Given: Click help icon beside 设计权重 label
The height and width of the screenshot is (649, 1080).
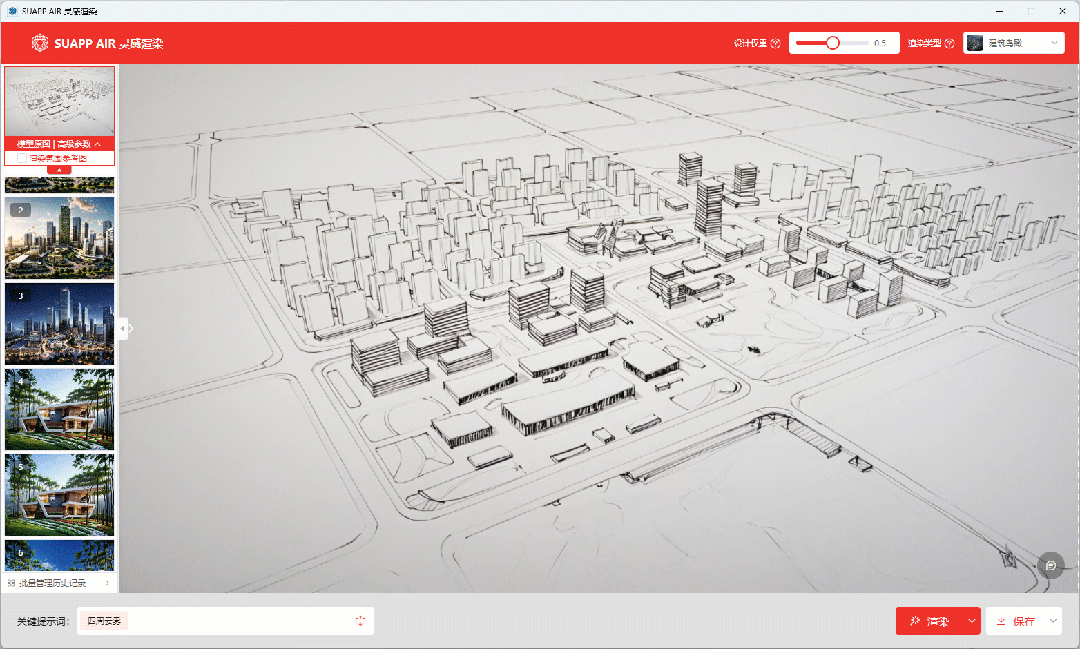Looking at the screenshot, I should point(776,43).
